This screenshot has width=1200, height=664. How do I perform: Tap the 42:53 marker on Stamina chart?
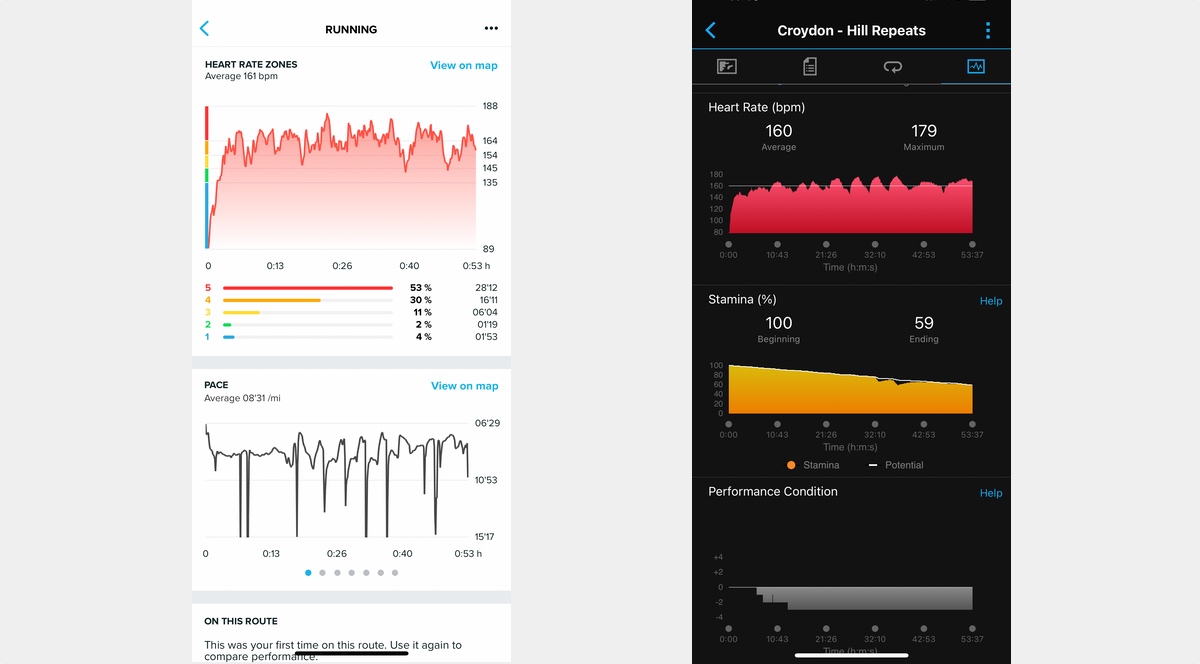pyautogui.click(x=923, y=423)
